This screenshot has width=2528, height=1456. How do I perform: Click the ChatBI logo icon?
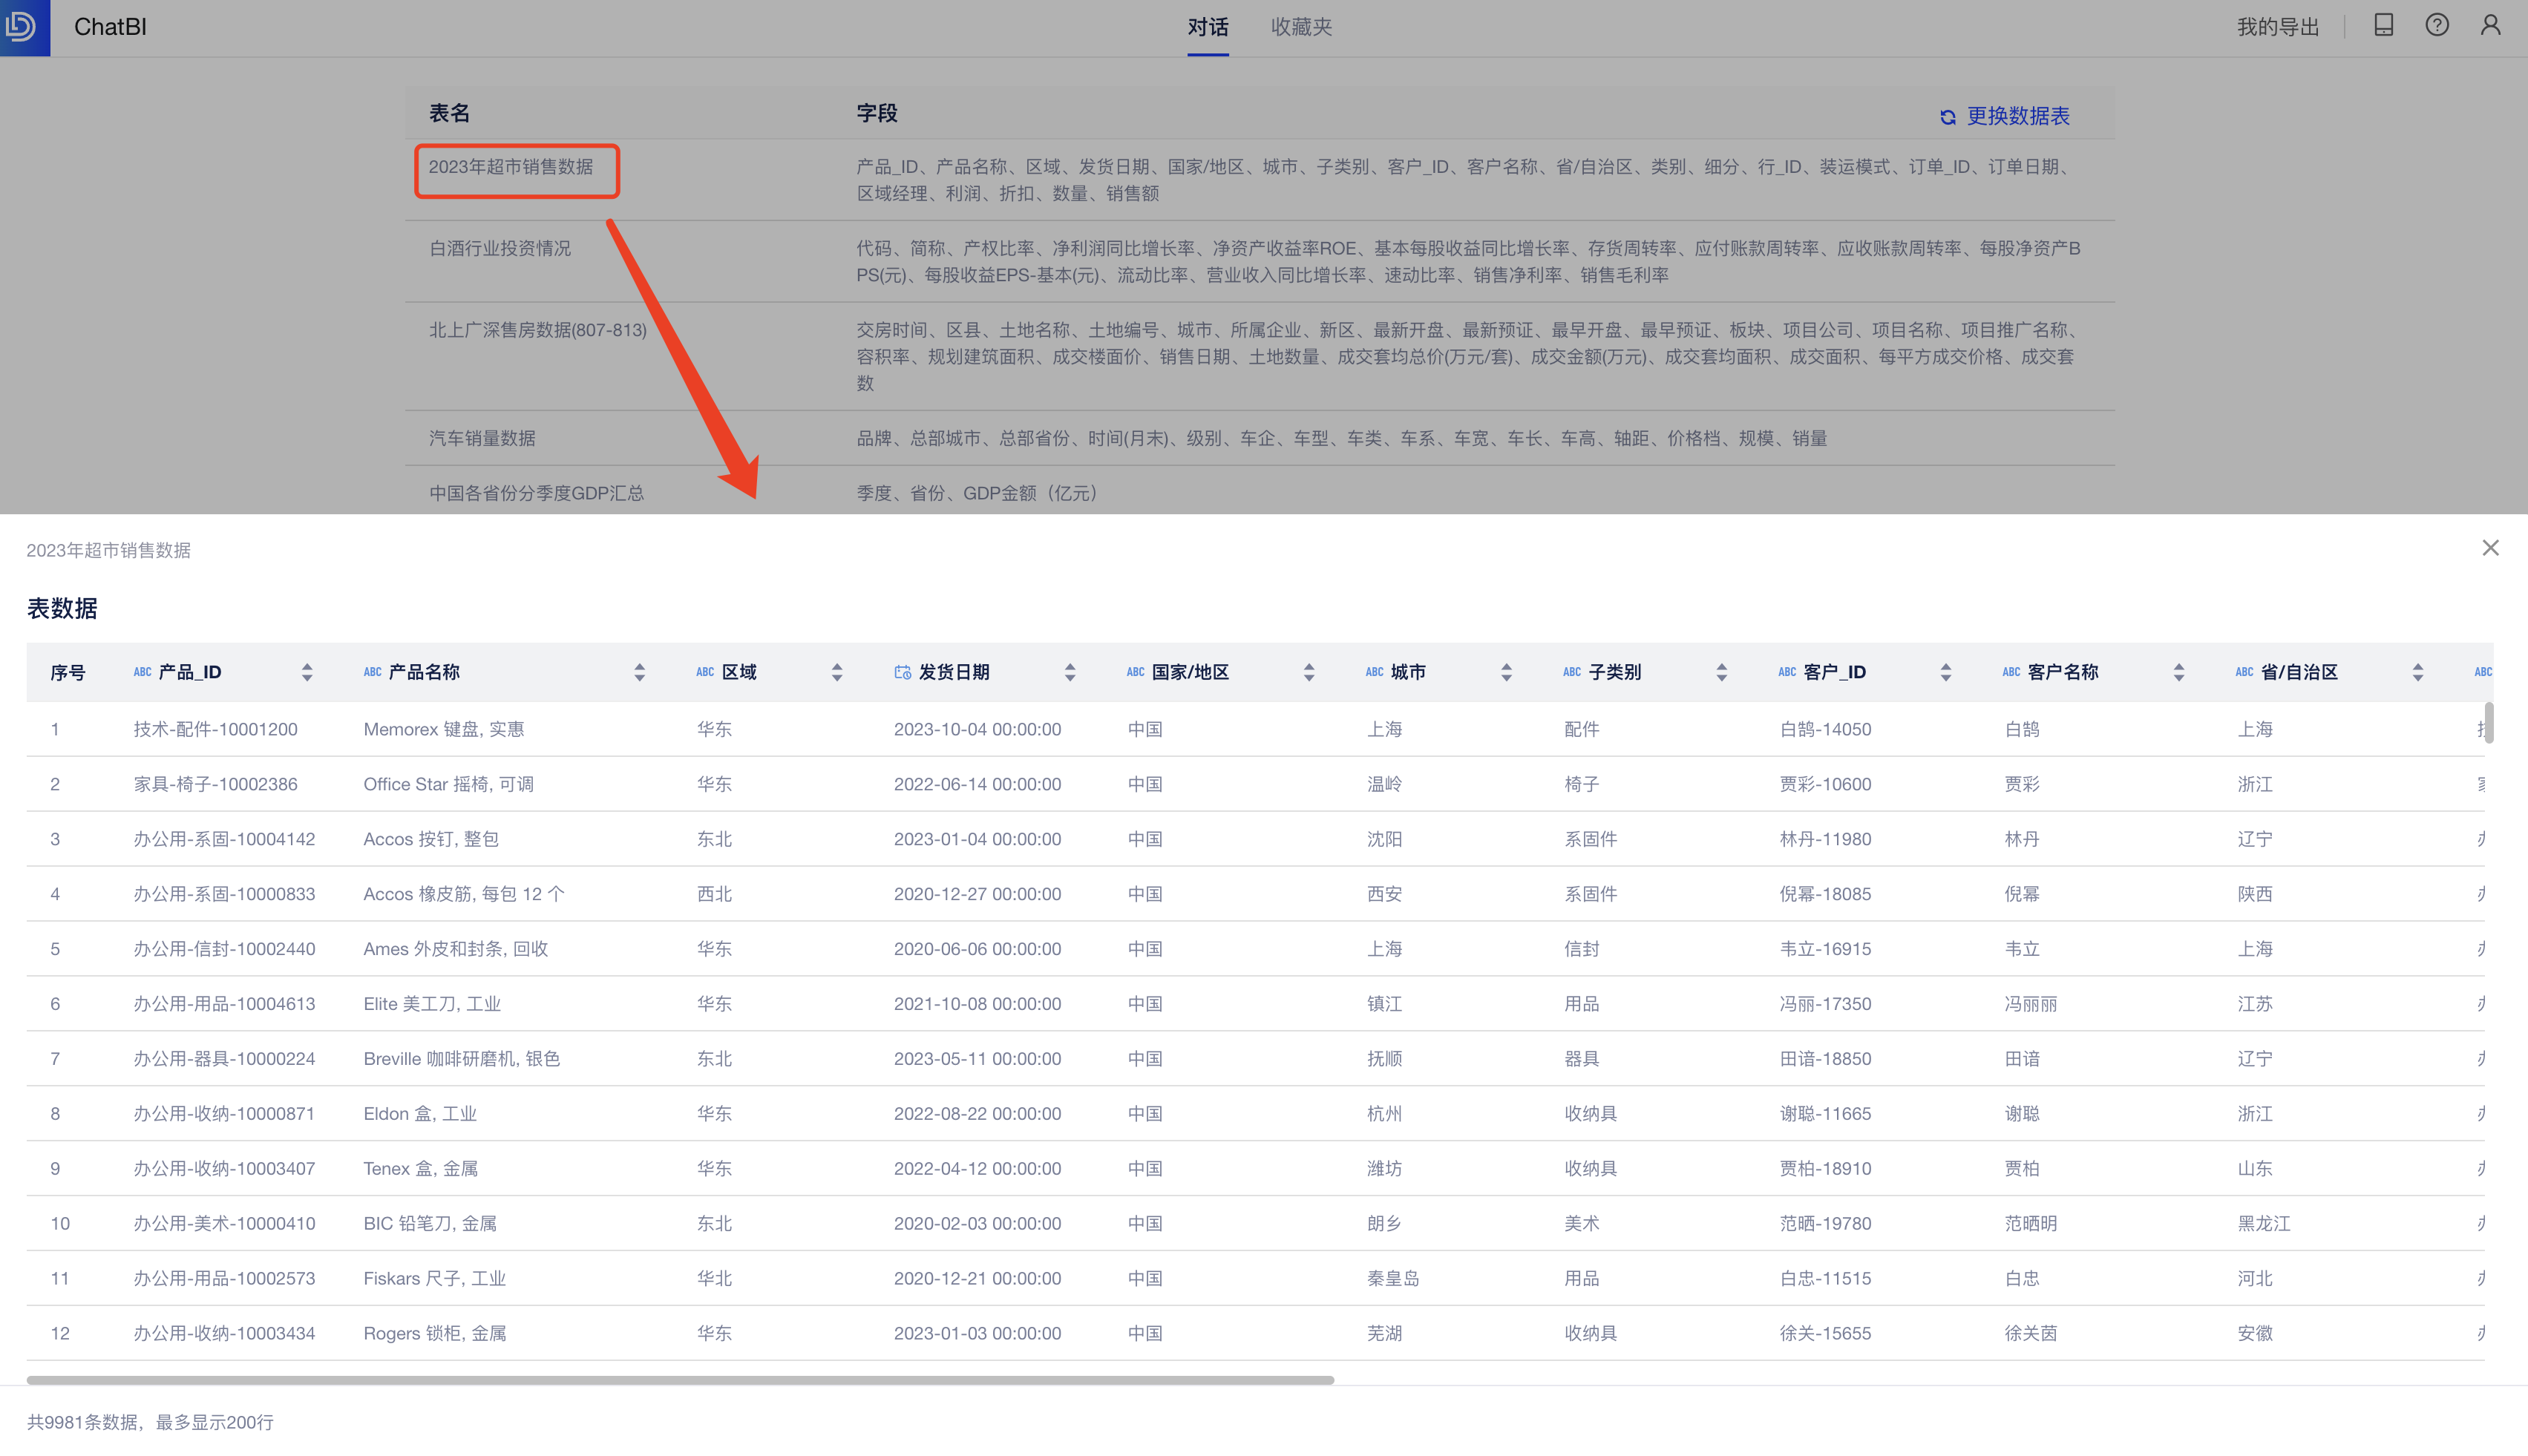(22, 26)
